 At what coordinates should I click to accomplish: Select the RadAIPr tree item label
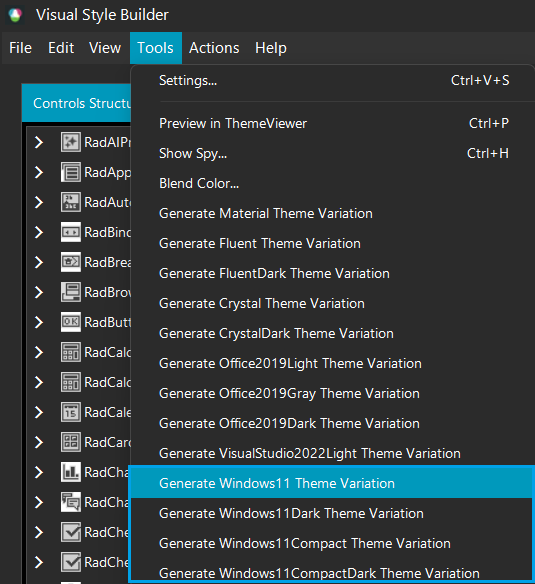(108, 142)
